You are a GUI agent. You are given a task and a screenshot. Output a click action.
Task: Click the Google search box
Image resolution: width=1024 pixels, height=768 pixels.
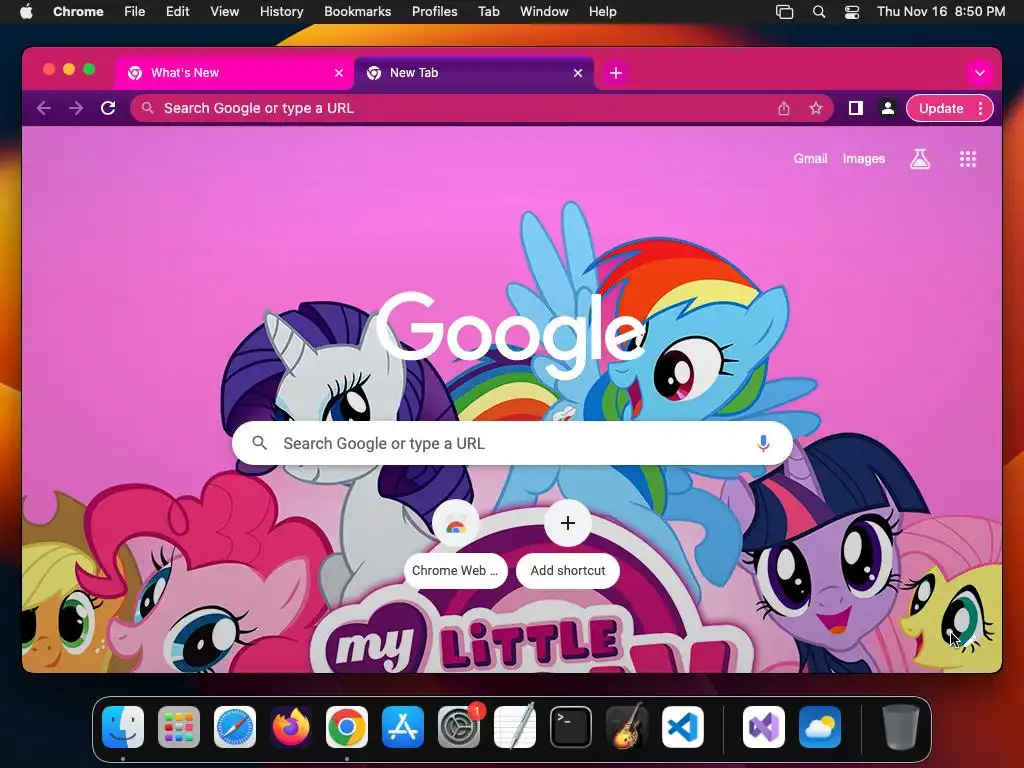click(x=512, y=443)
